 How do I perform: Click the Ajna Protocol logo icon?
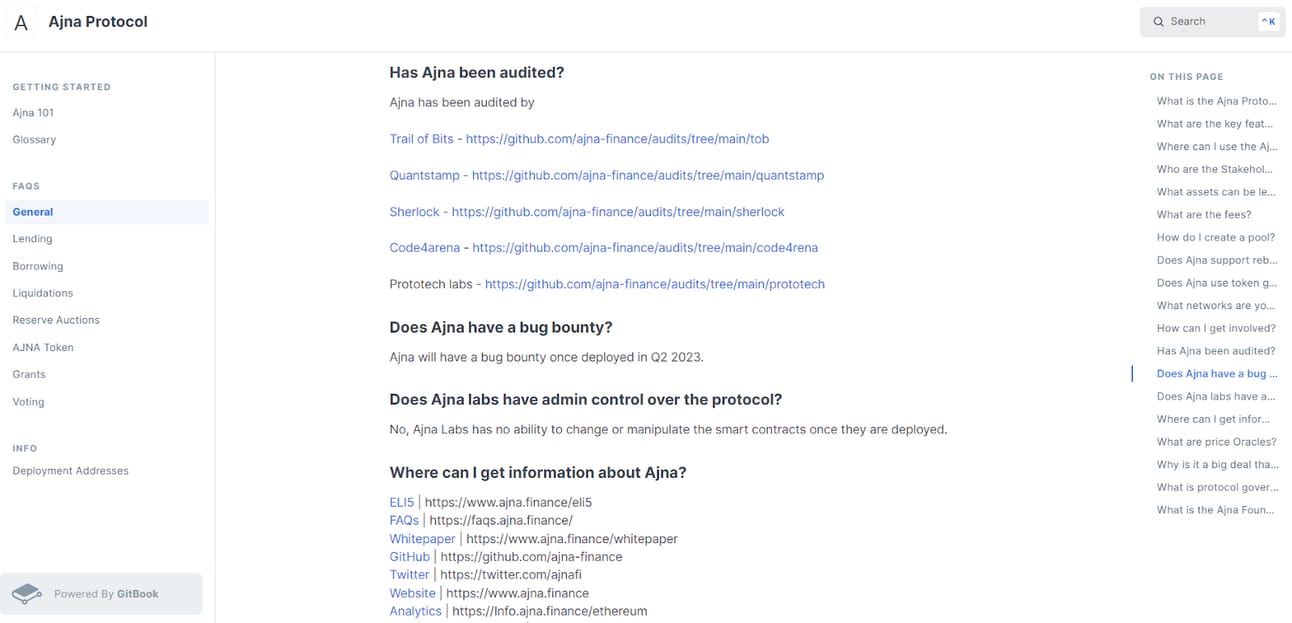(x=21, y=22)
